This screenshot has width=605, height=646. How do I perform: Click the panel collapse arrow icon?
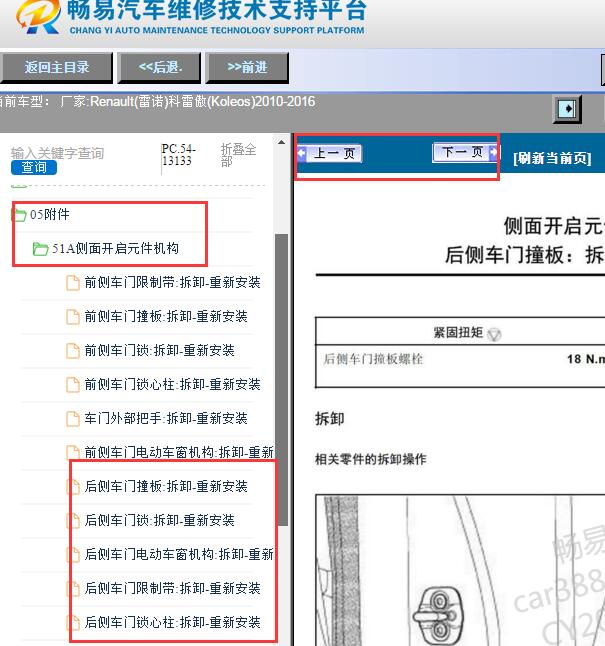[567, 109]
